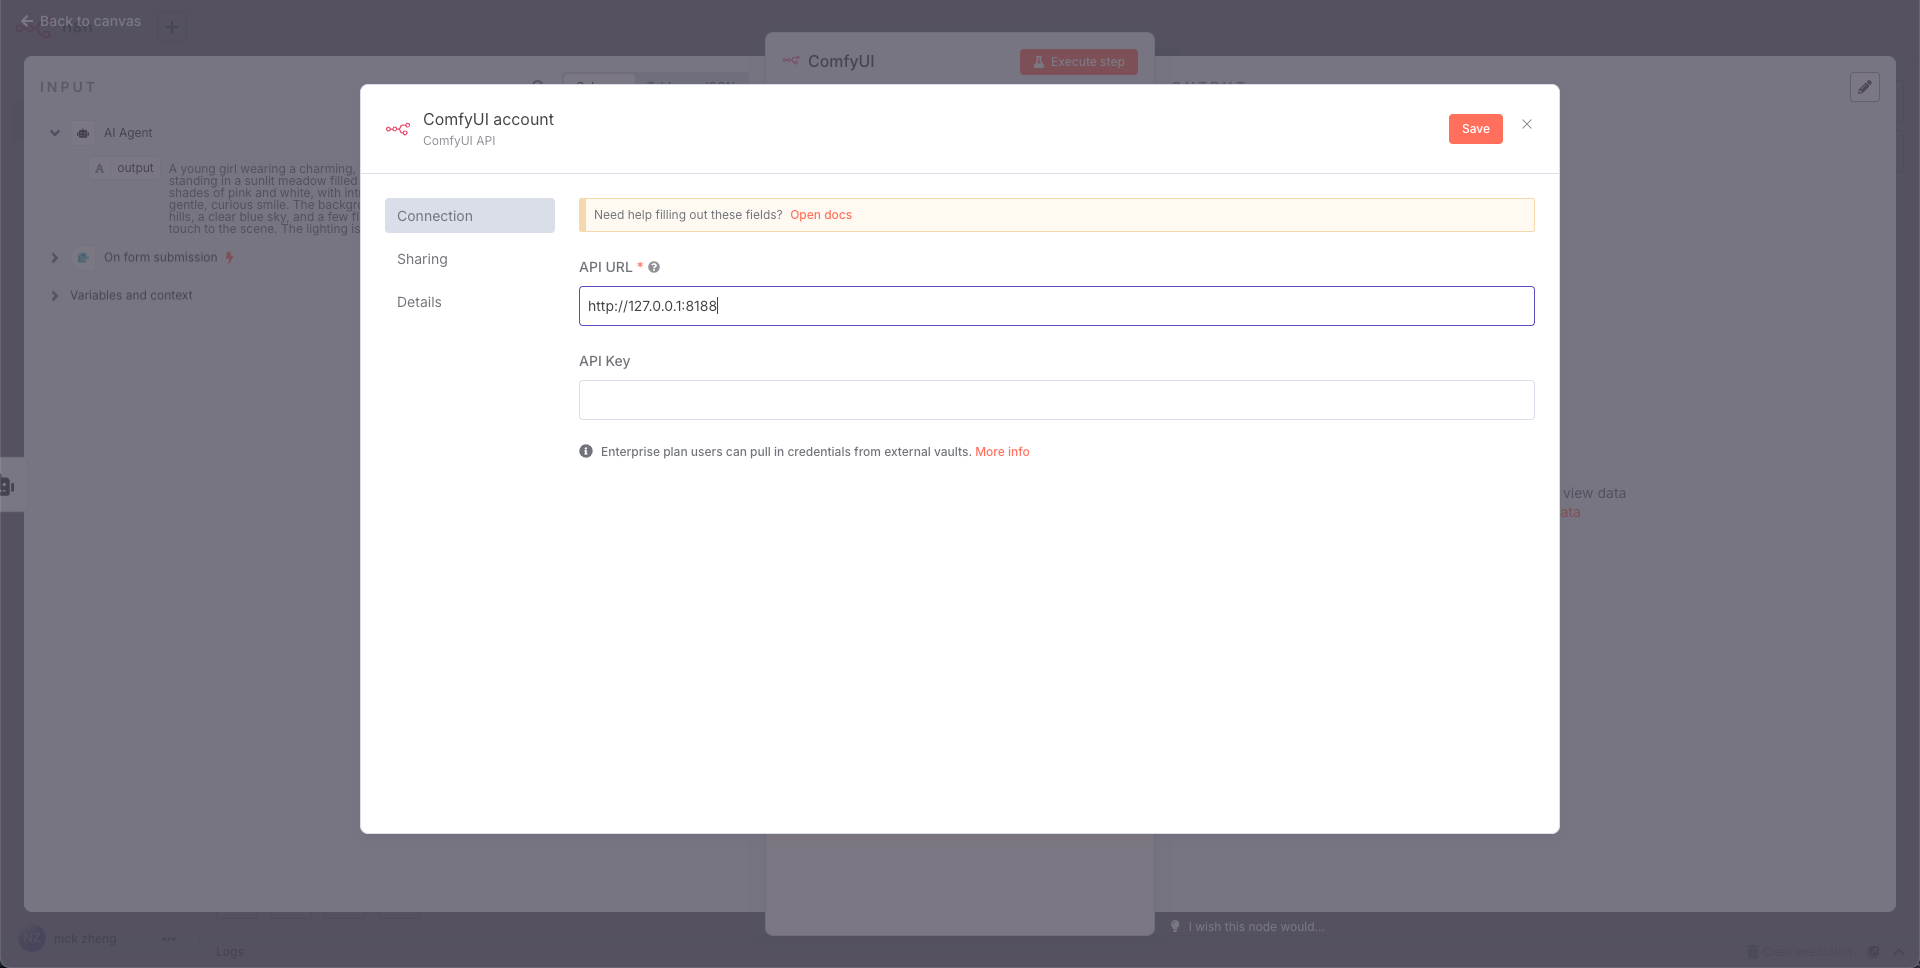Click the ComfyUI node title icon
Viewport: 1920px width, 968px height.
(791, 61)
